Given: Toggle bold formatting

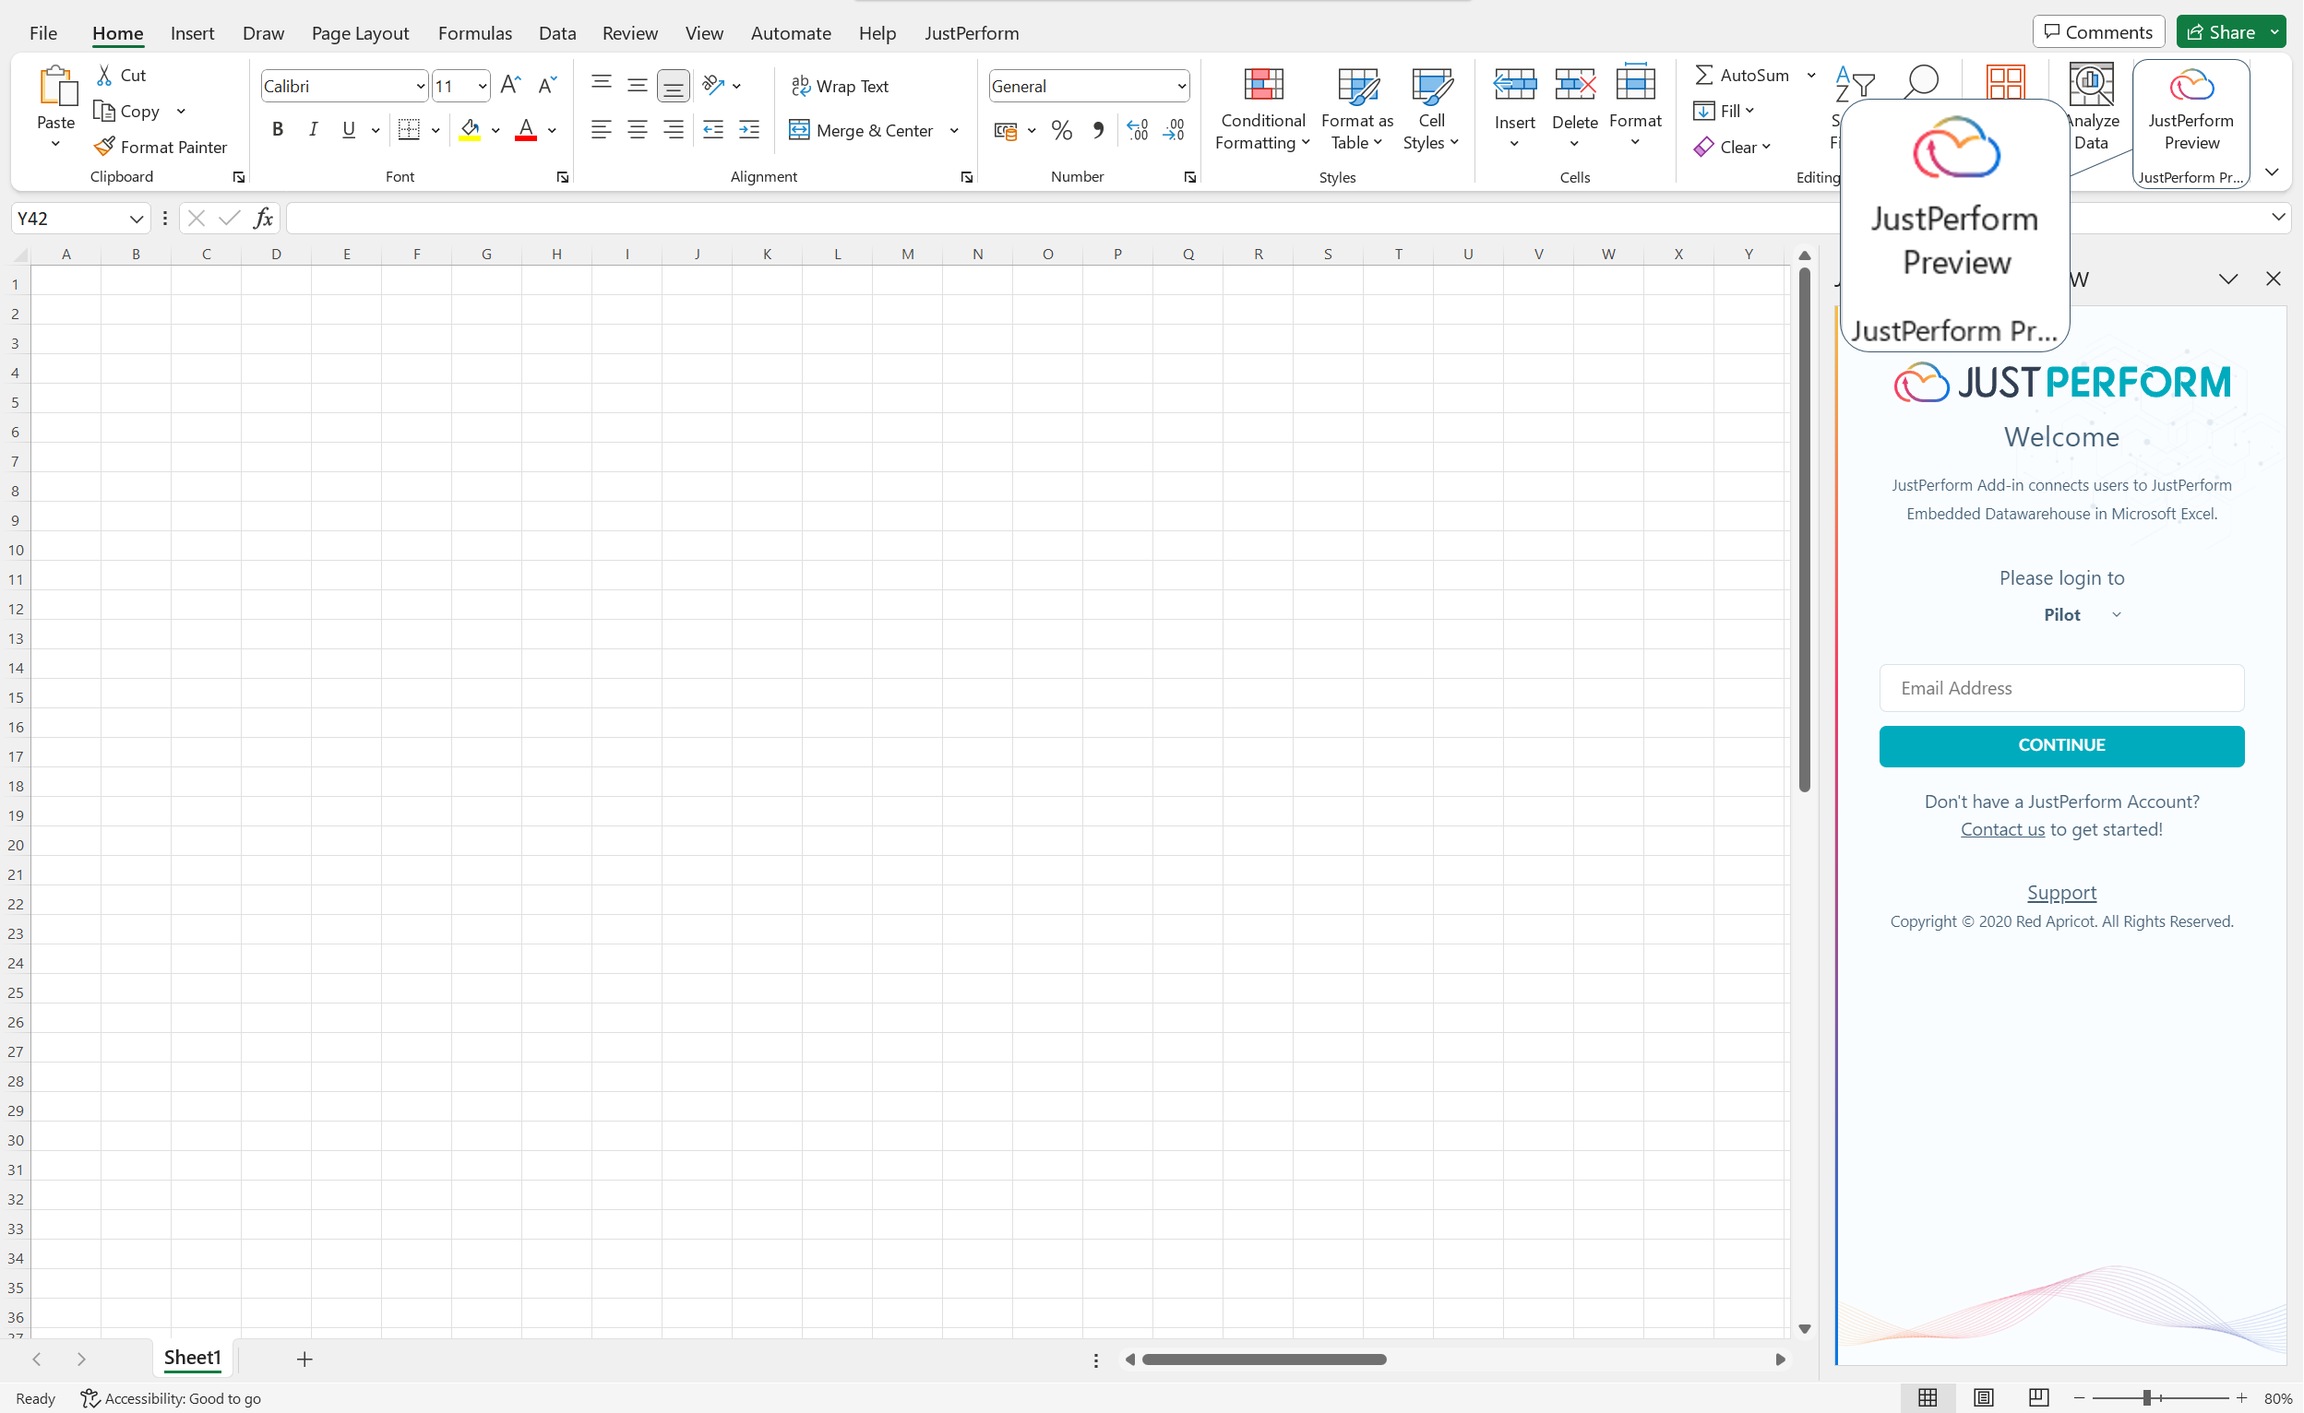Looking at the screenshot, I should point(278,128).
